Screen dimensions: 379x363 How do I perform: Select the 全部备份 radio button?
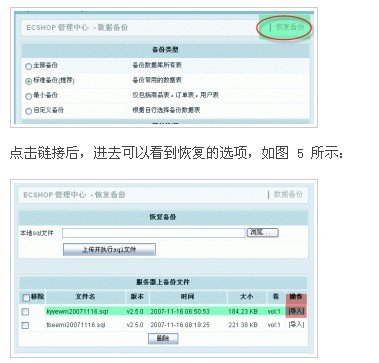tap(29, 66)
